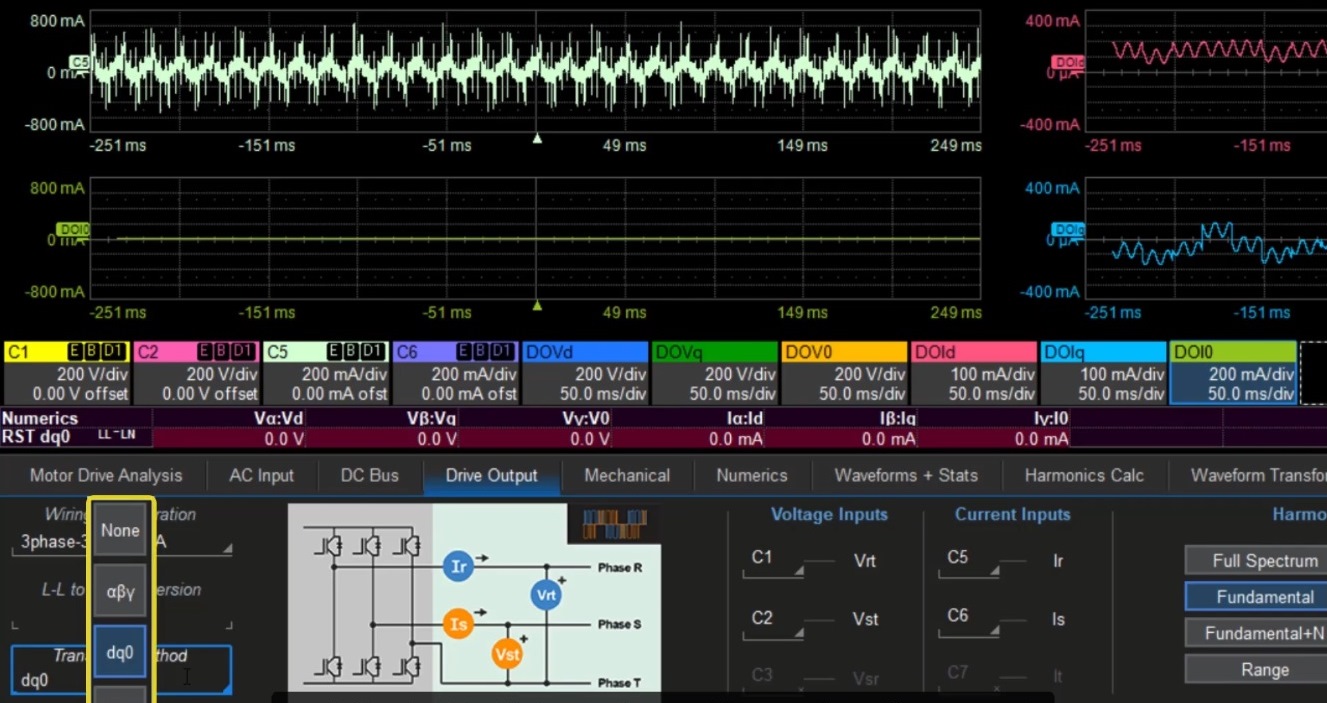
Task: Select the Full Spectrum harmonic filter
Action: tap(1264, 561)
